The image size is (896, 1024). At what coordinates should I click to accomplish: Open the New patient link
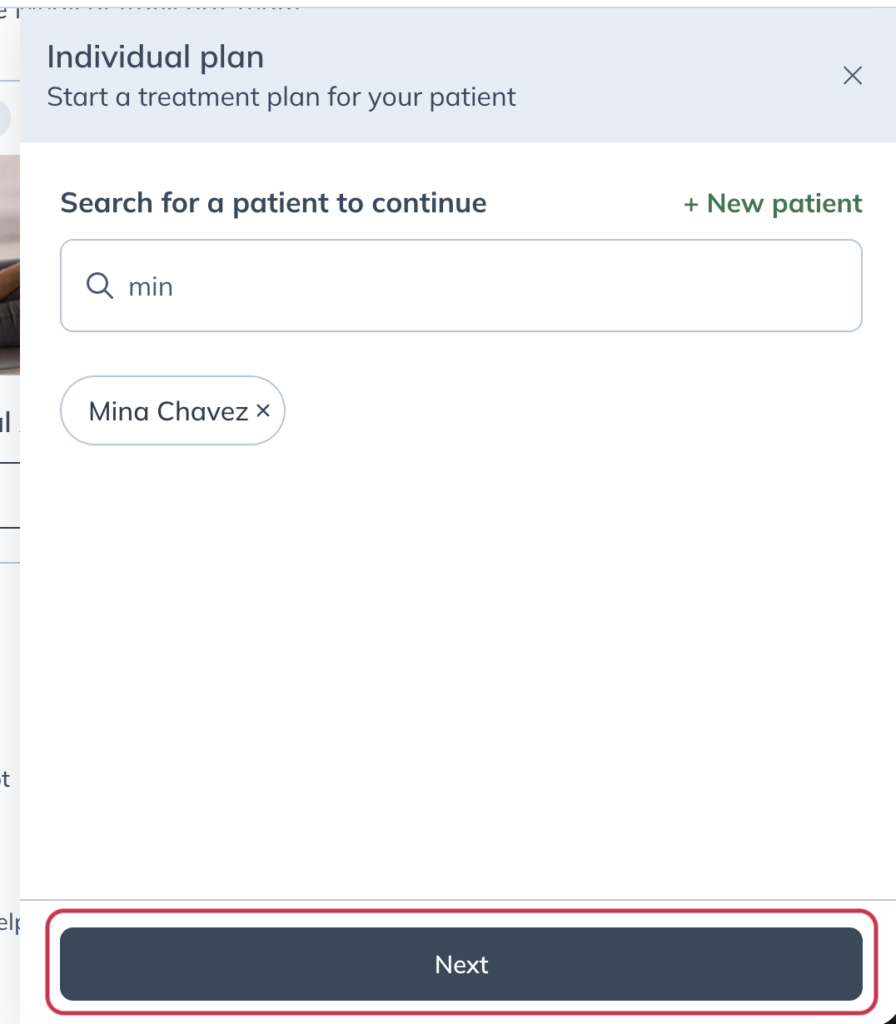[x=773, y=204]
